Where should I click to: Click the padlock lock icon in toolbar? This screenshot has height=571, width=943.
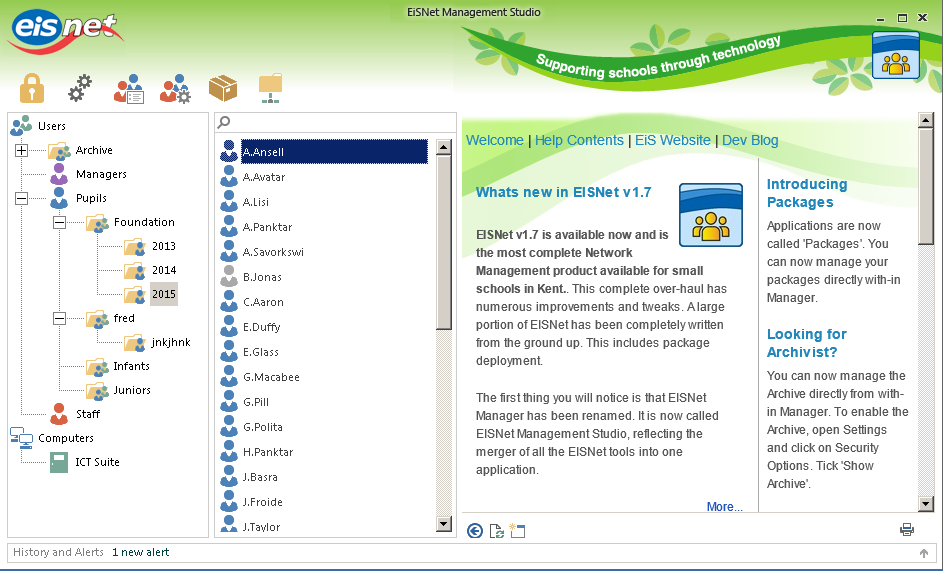click(32, 88)
